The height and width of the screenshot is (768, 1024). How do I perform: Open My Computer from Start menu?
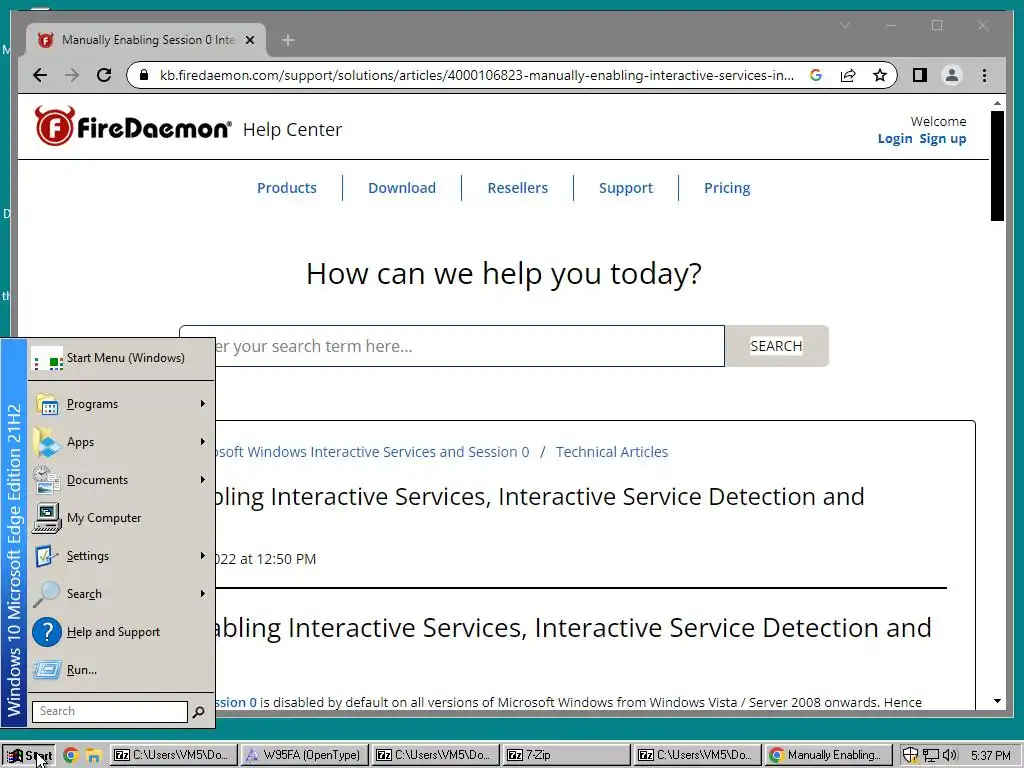[x=121, y=518]
